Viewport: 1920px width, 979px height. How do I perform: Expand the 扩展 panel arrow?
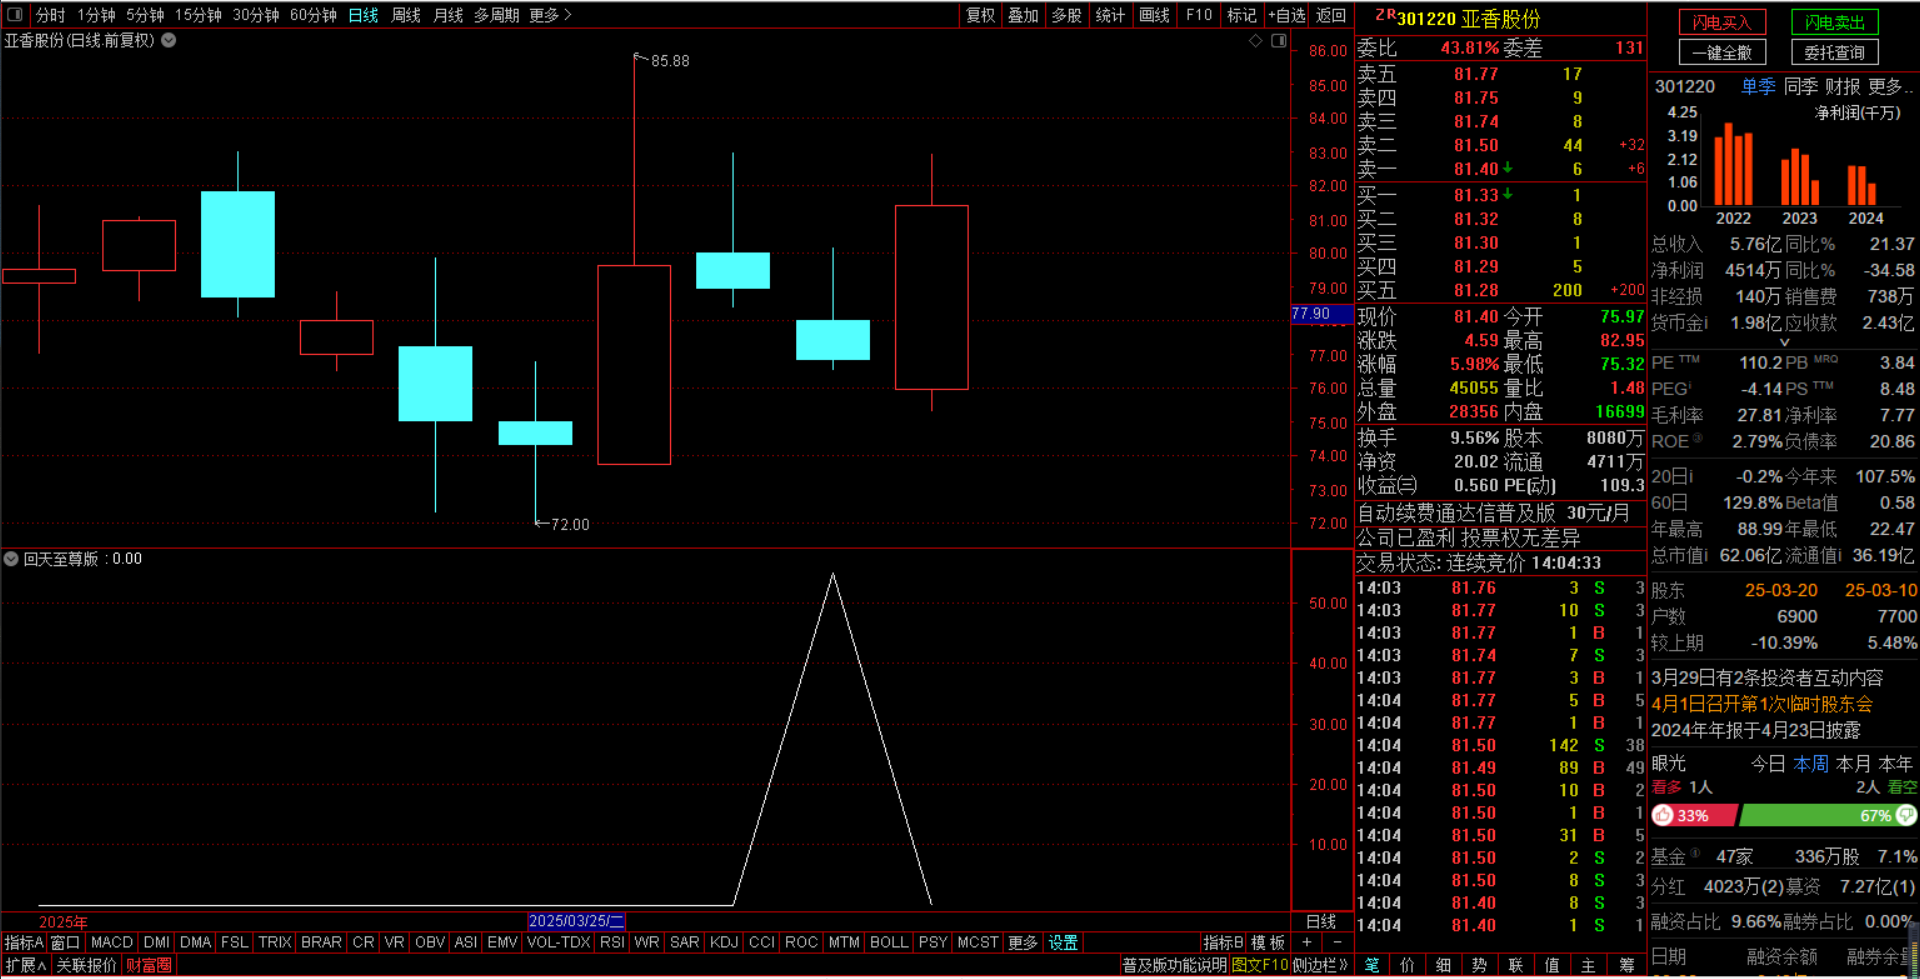coord(26,965)
